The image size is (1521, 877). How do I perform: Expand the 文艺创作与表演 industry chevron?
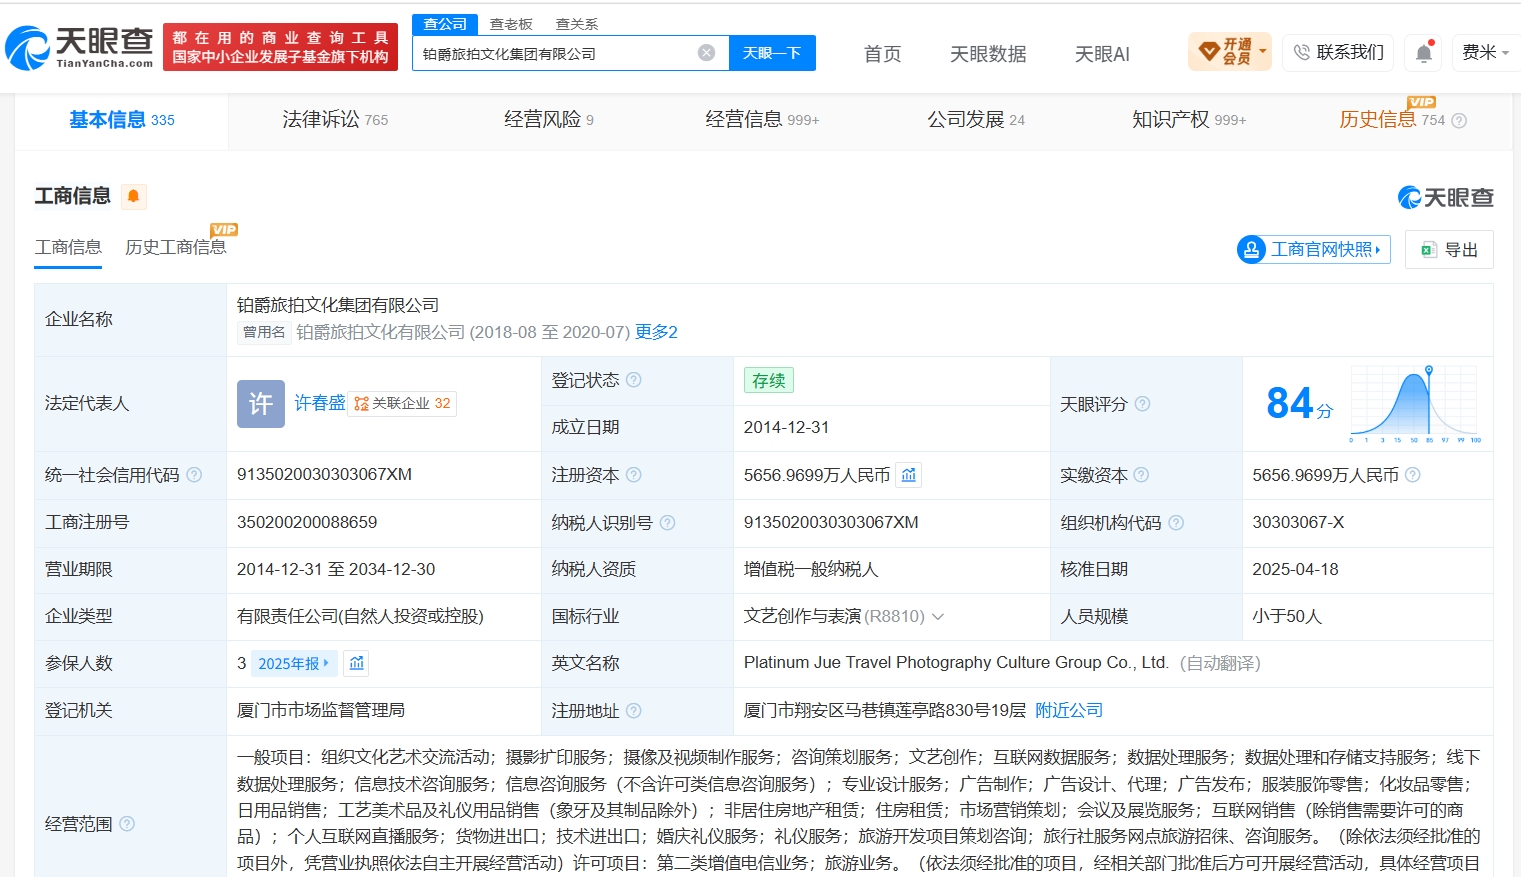tap(938, 617)
